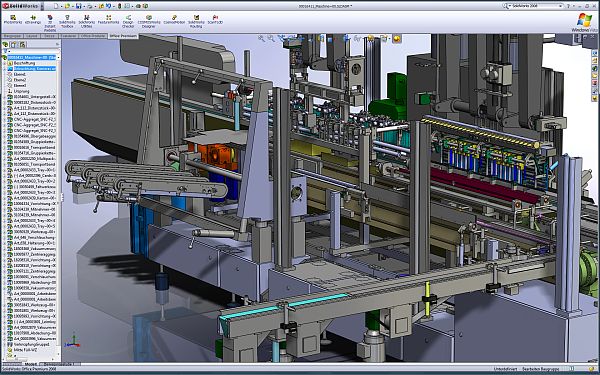Open SolidWorks Utilities
Viewport: 600px width, 375px height.
(x=86, y=21)
